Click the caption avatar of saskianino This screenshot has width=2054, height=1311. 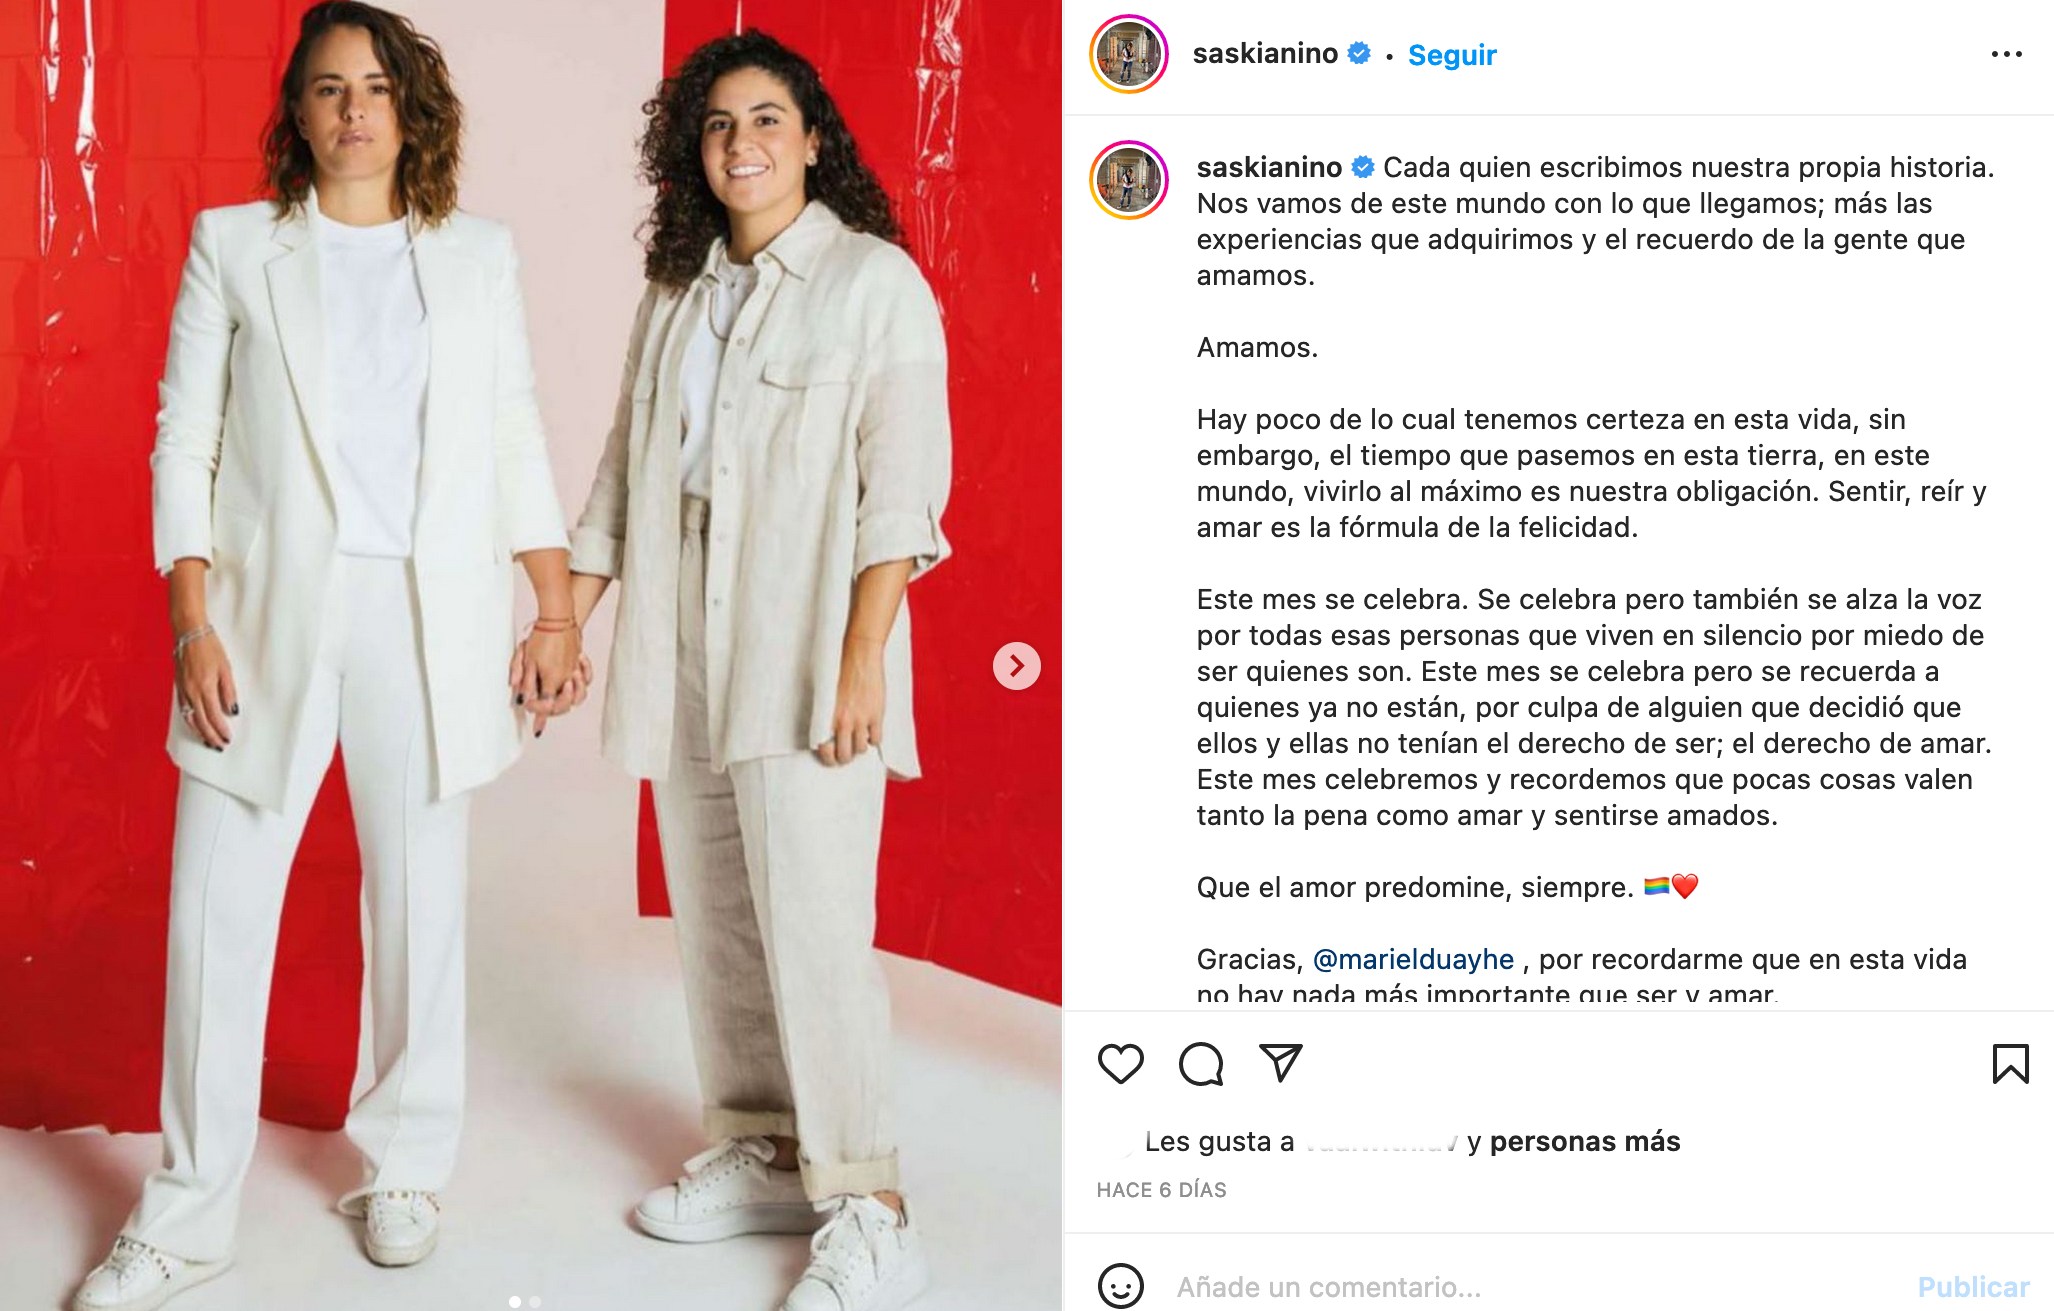pyautogui.click(x=1129, y=180)
